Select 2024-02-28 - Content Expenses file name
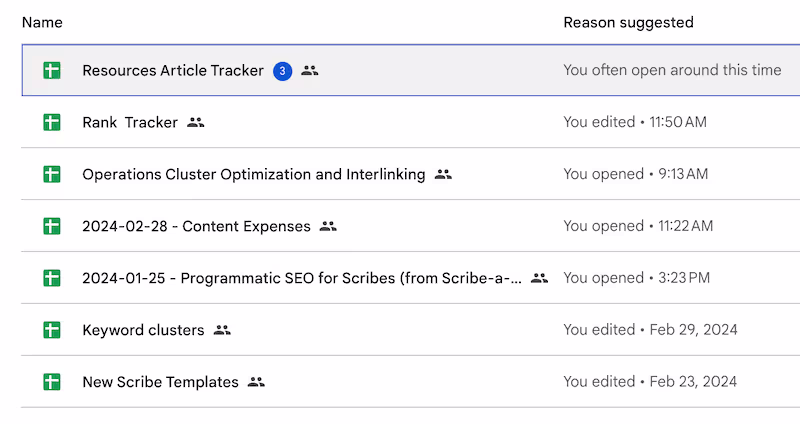800x424 pixels. 196,226
